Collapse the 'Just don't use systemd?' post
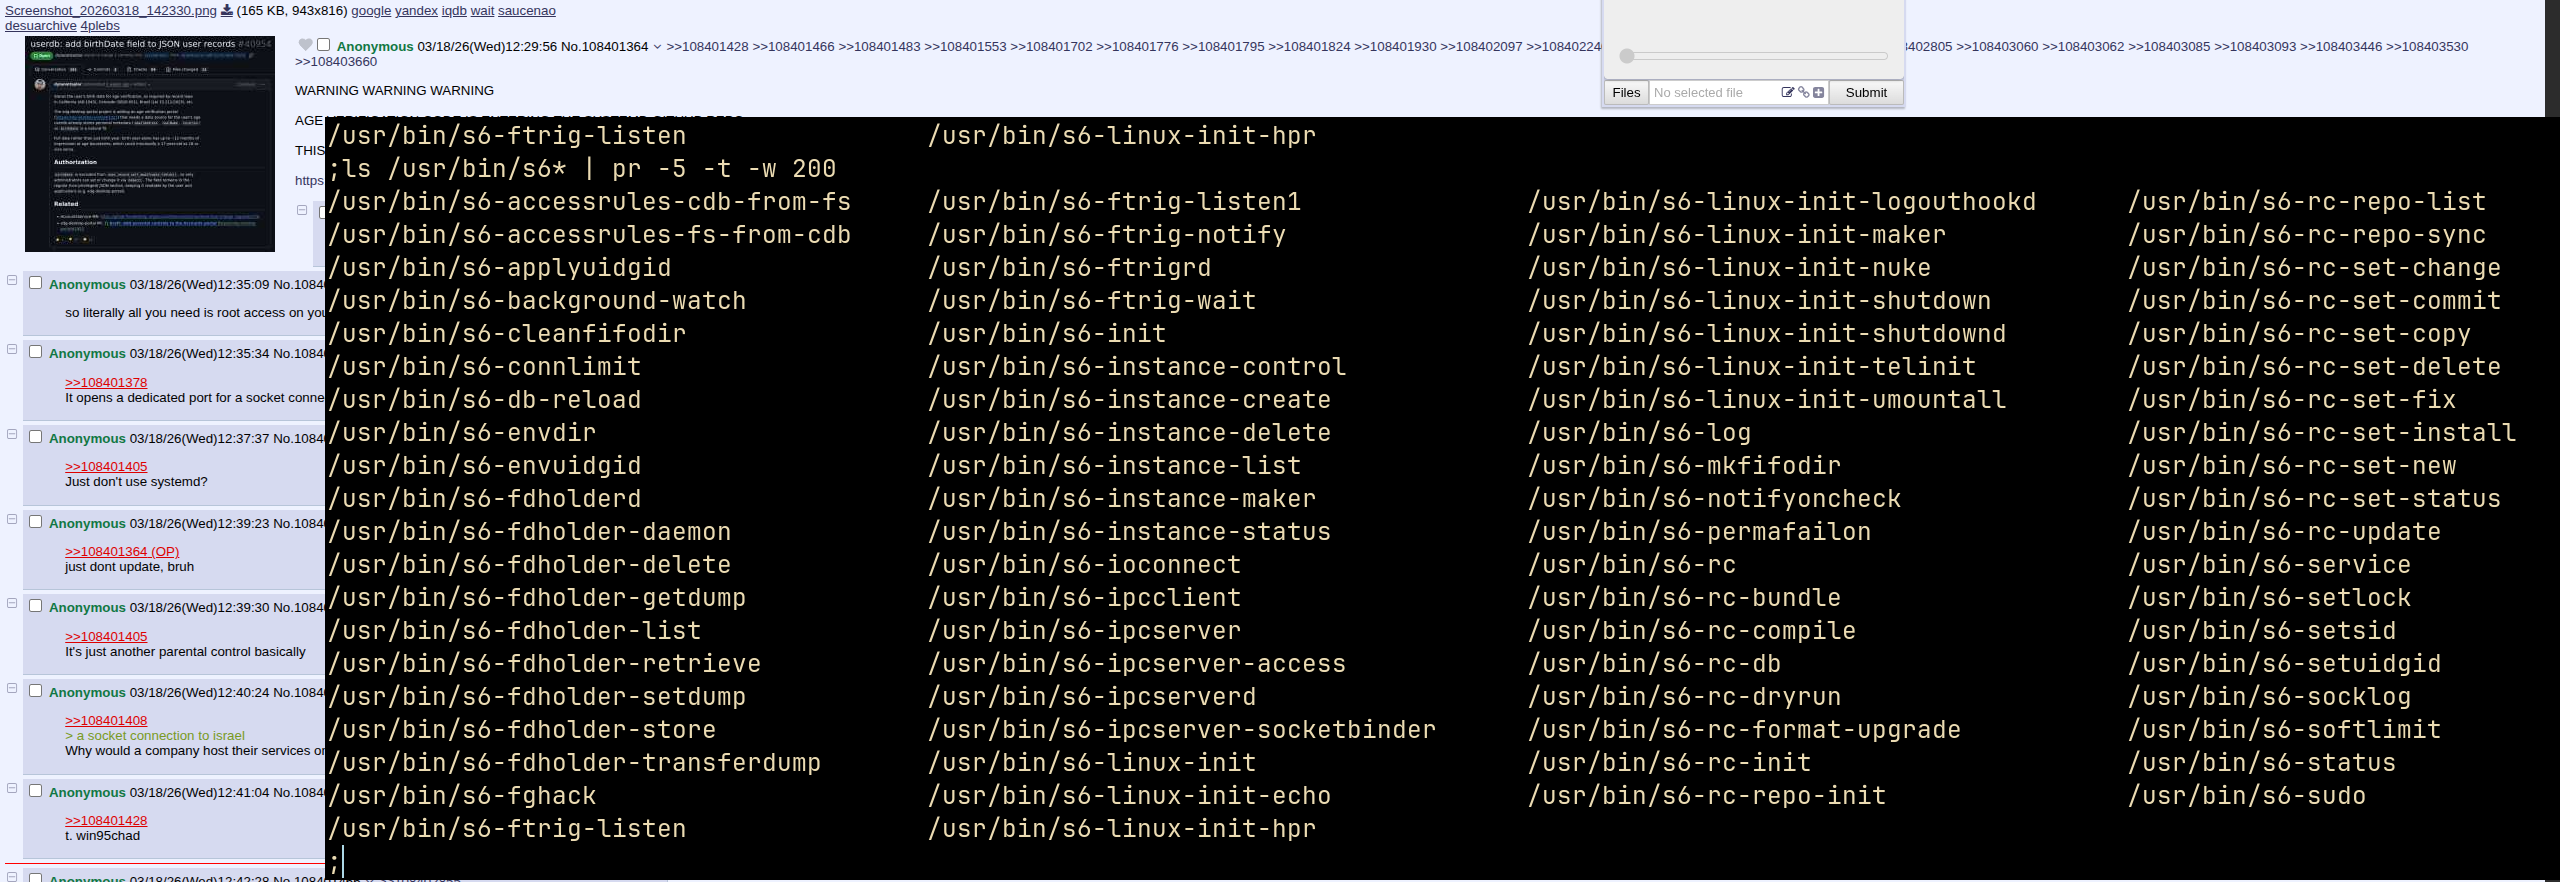 12,434
